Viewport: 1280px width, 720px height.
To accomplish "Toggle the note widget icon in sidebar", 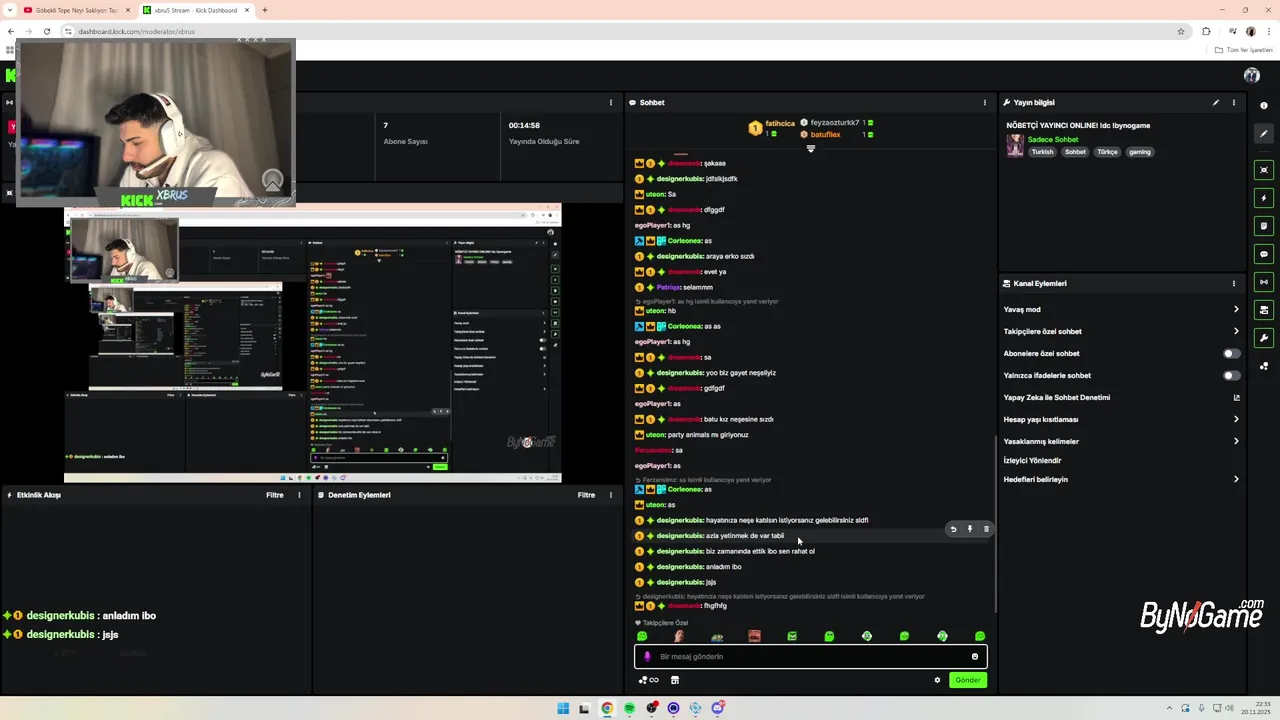I will pos(1264,226).
